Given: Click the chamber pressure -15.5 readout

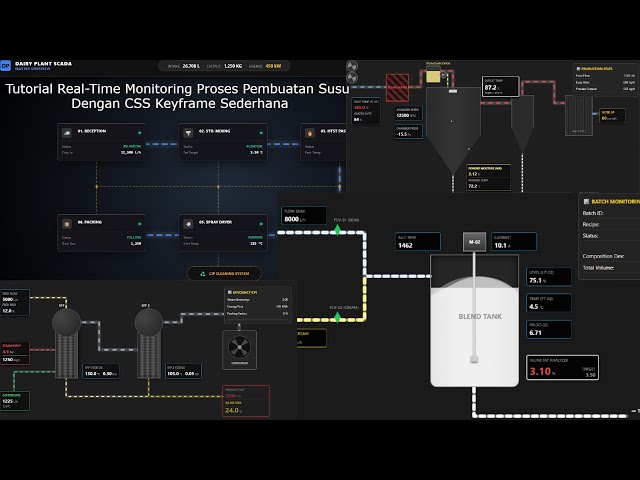Looking at the screenshot, I should (408, 131).
